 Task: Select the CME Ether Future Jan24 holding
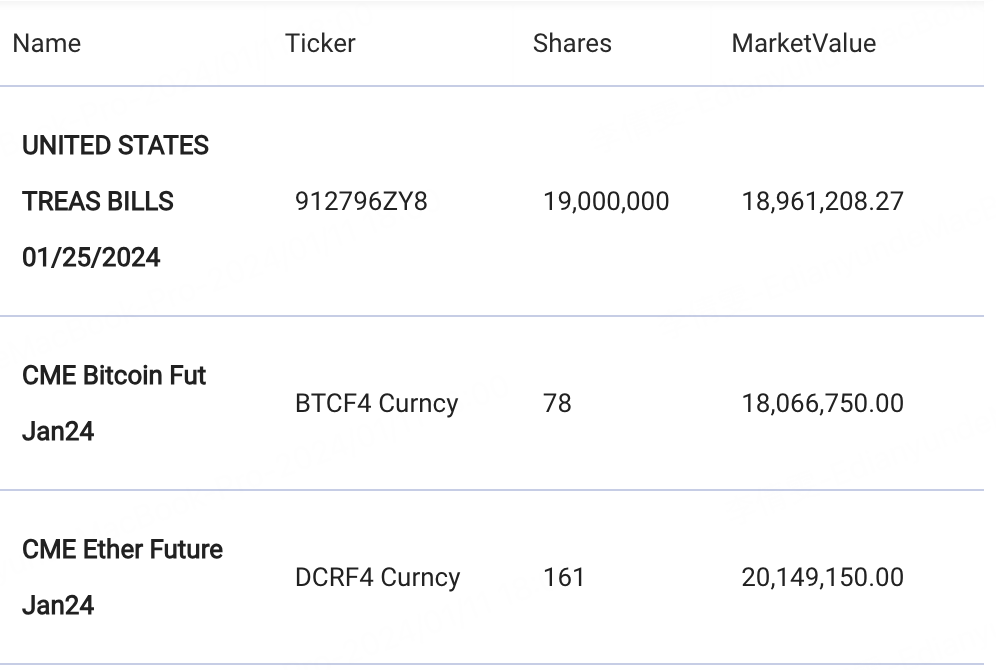123,577
